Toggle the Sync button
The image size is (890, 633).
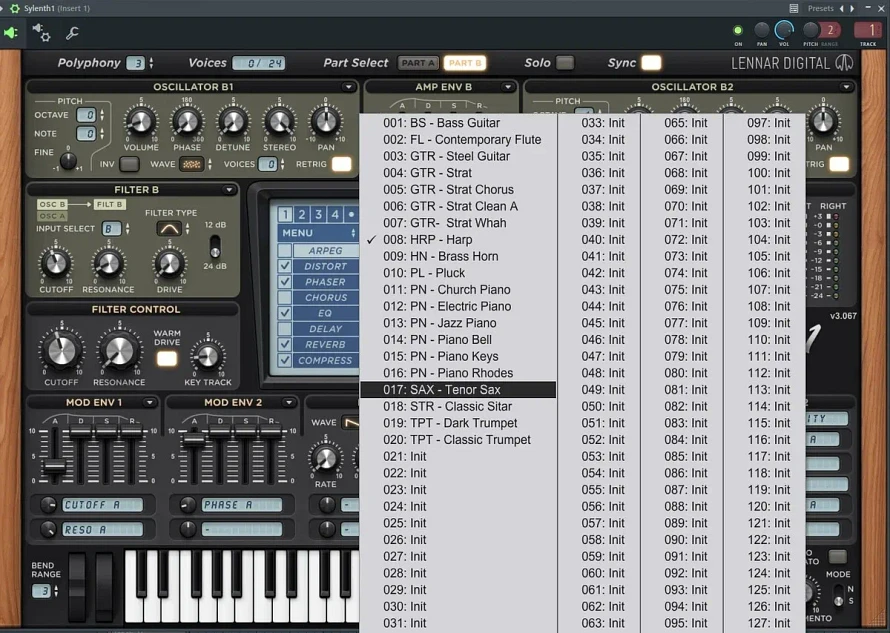coord(651,62)
